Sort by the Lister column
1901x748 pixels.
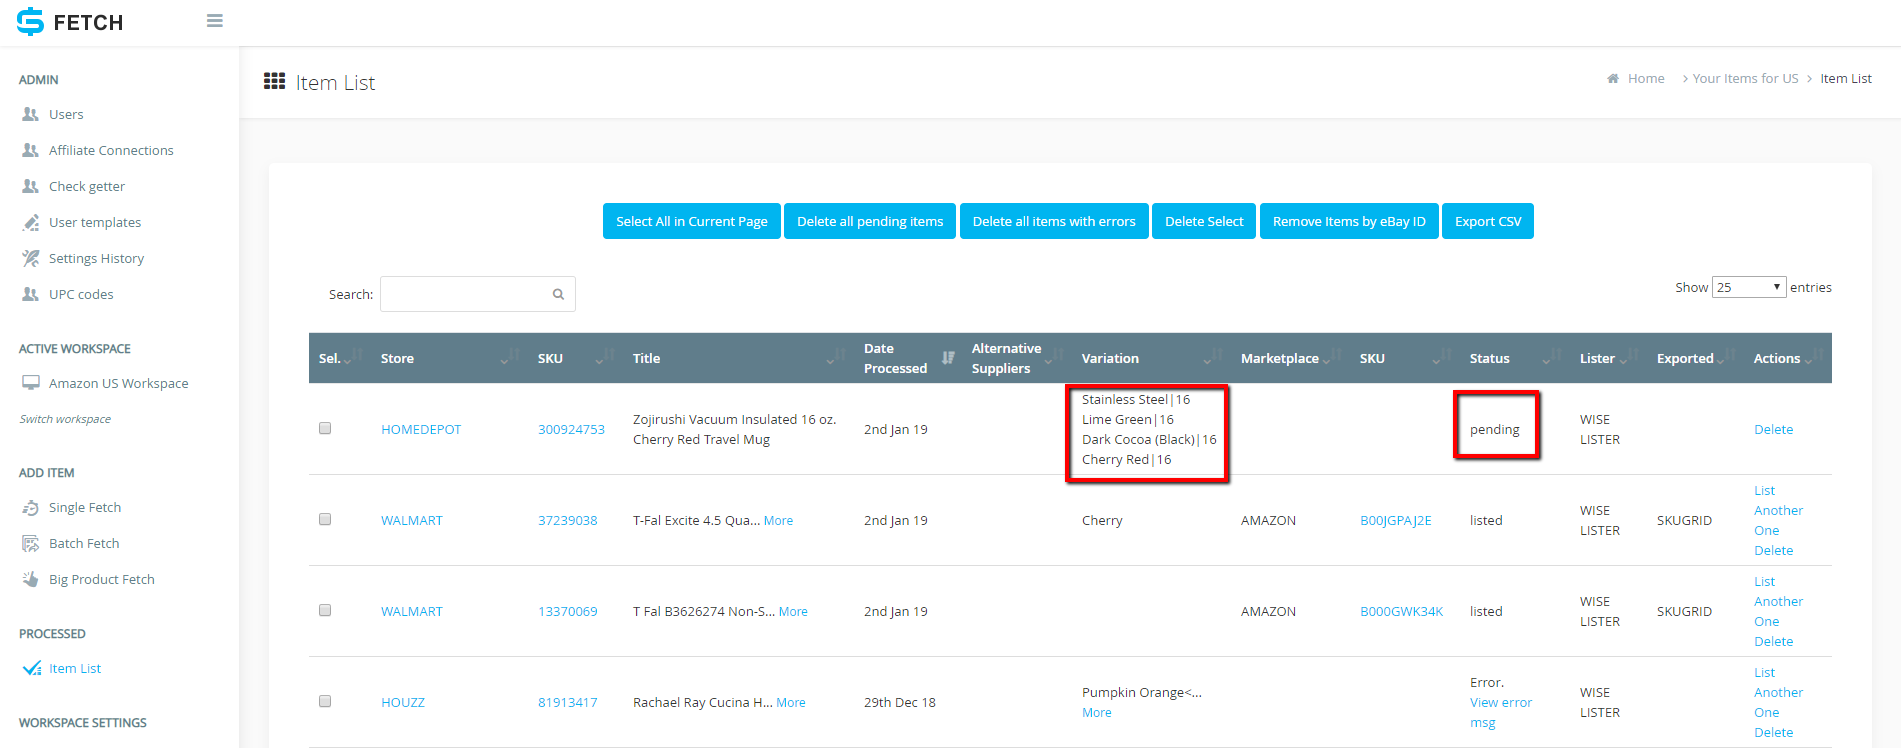pos(1608,358)
